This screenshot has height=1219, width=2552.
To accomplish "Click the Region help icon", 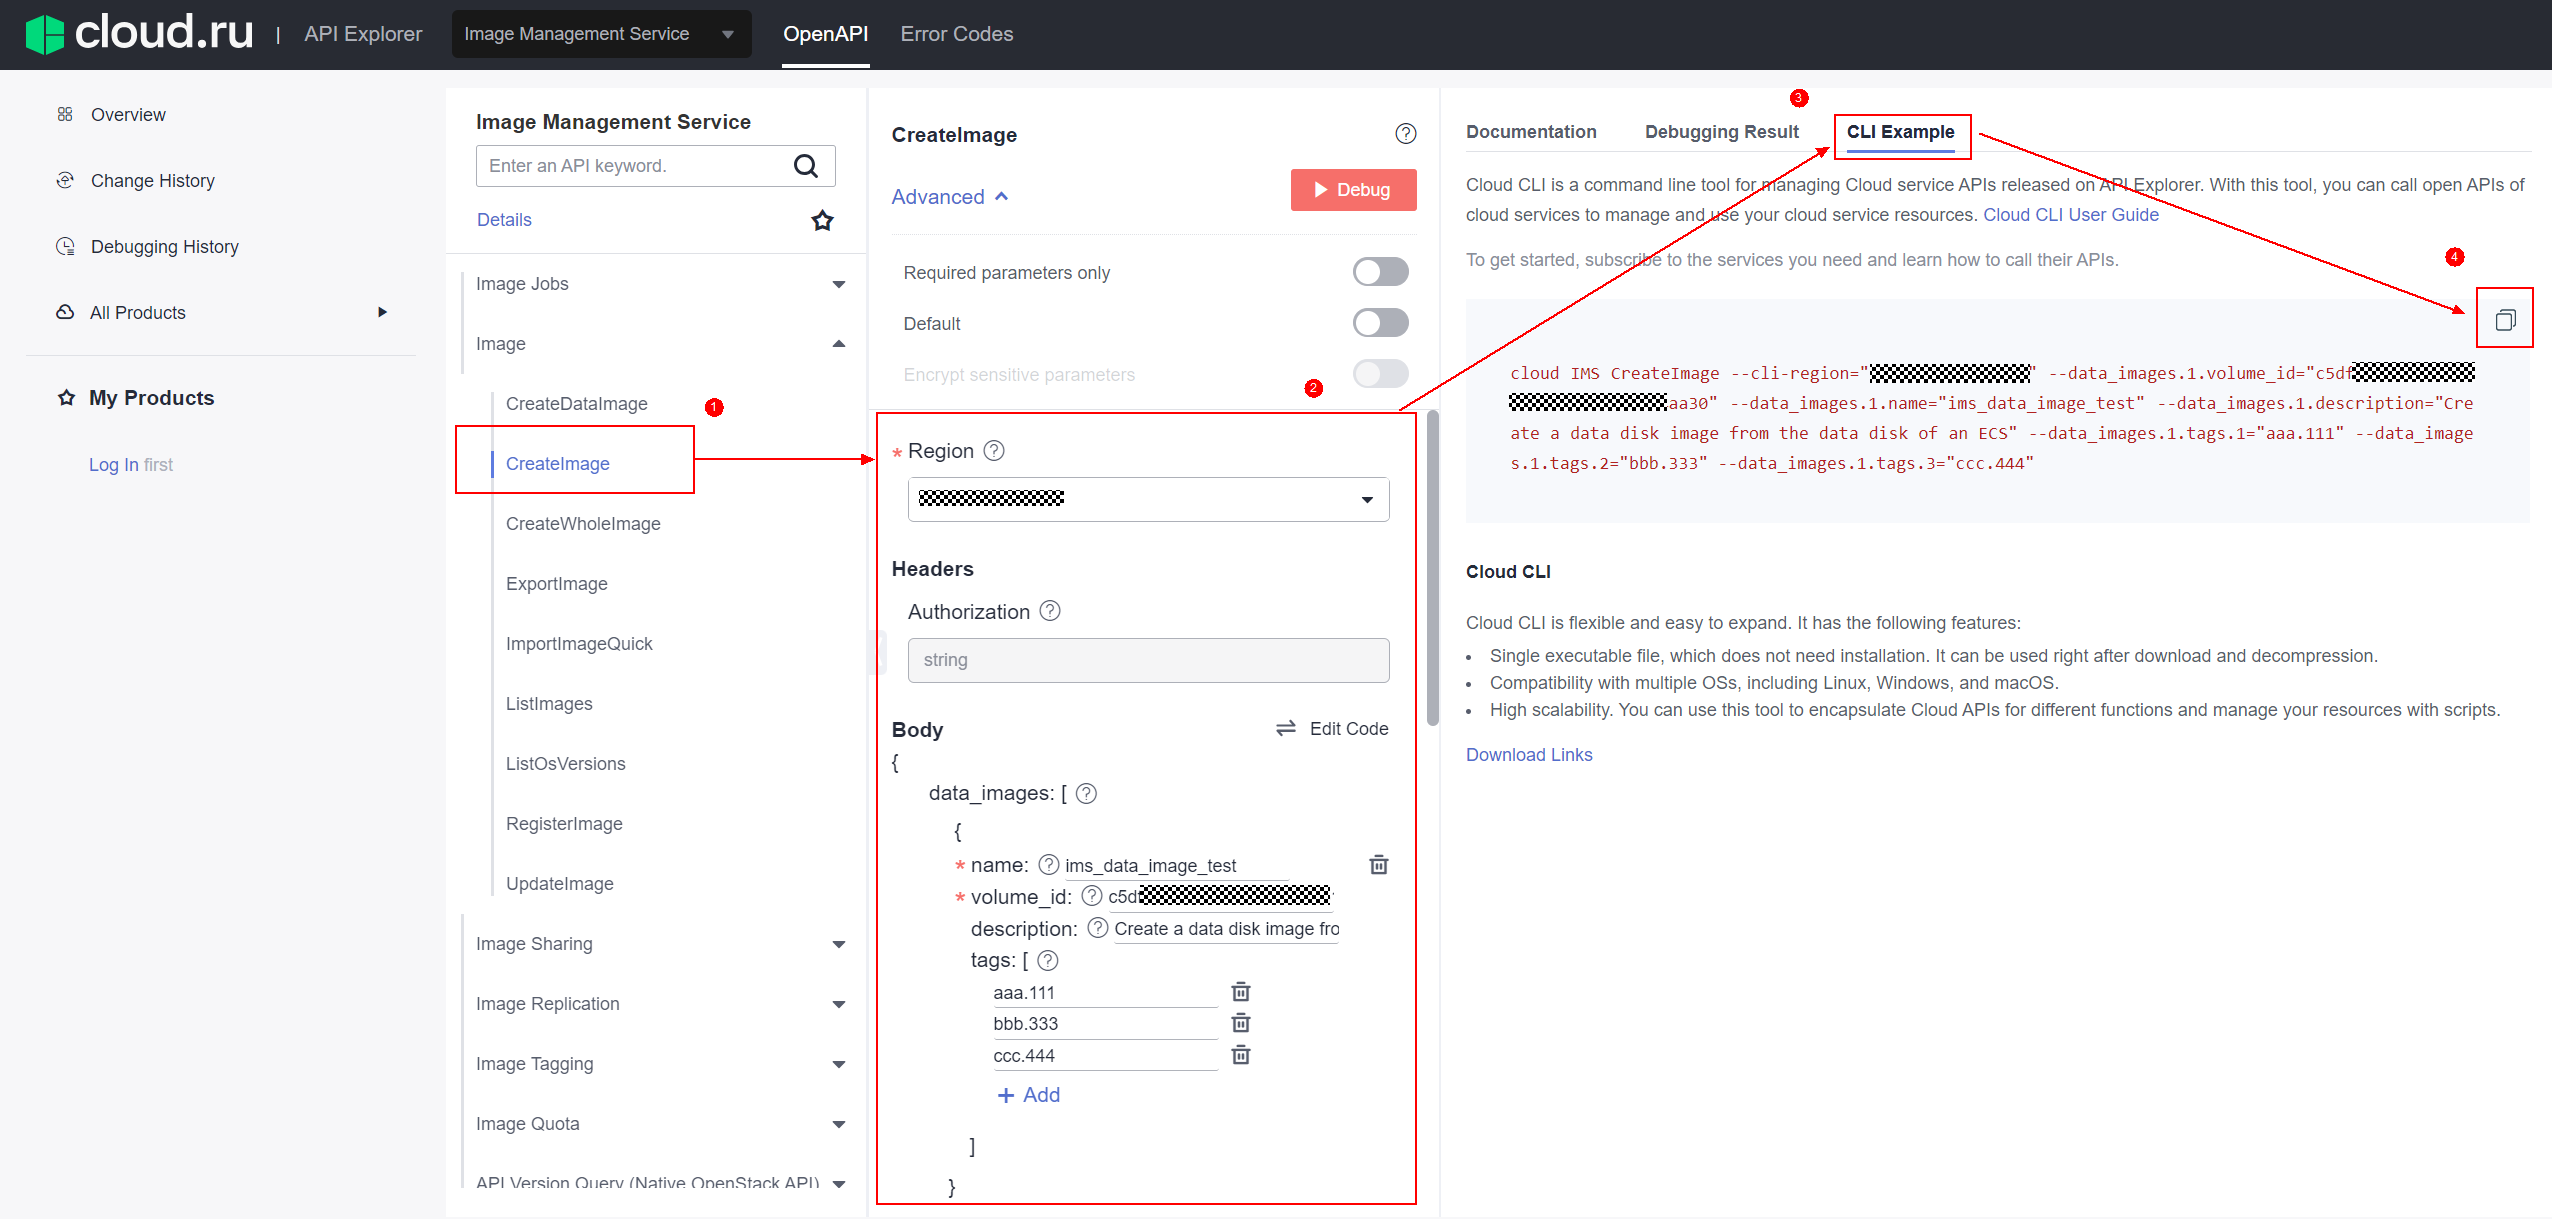I will click(x=994, y=451).
